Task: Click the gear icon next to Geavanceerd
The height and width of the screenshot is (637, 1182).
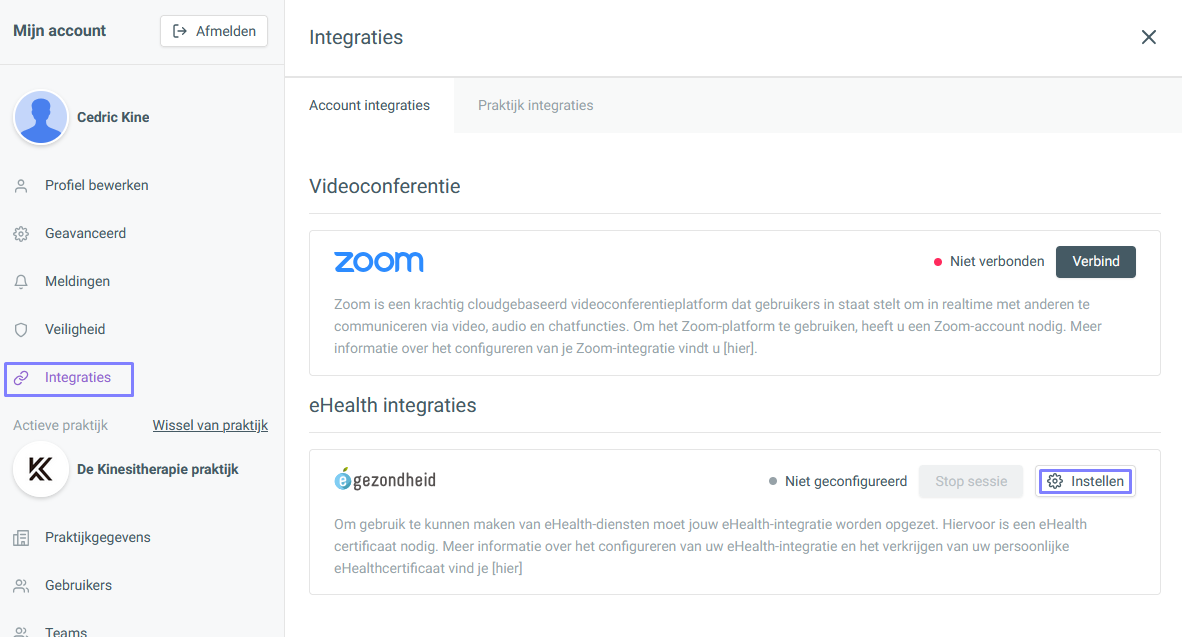Action: click(21, 234)
